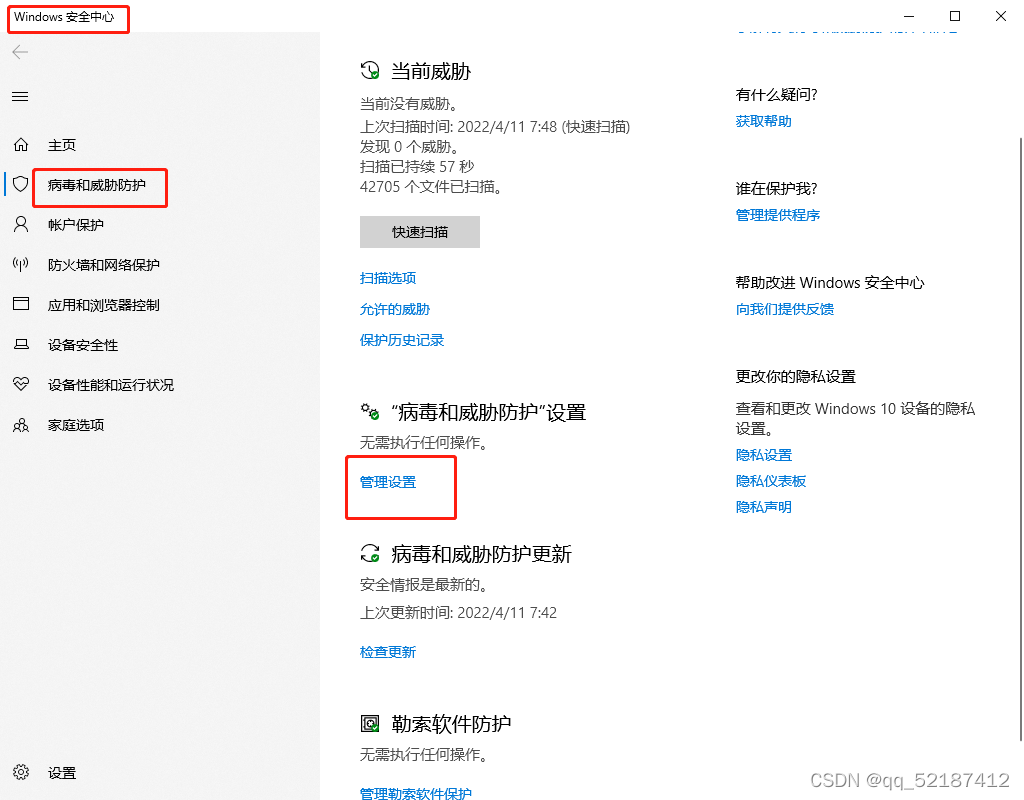Click 获取帮助 link
Viewport: 1024px width, 800px height.
[763, 121]
